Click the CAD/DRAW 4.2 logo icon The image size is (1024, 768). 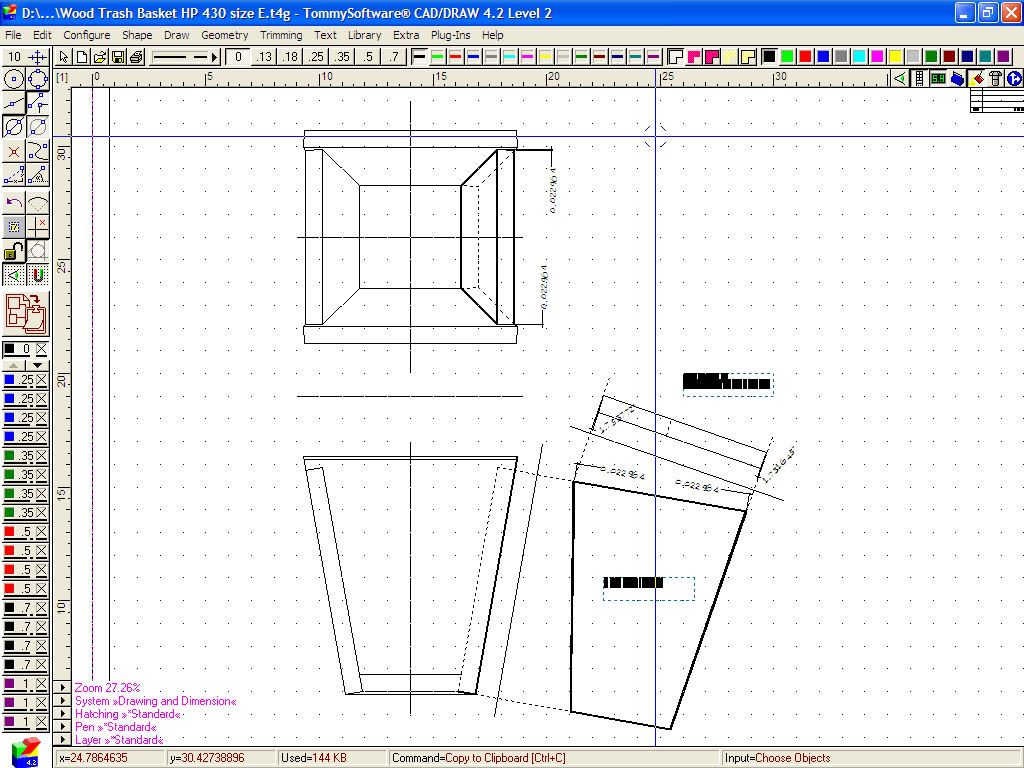pyautogui.click(x=26, y=752)
